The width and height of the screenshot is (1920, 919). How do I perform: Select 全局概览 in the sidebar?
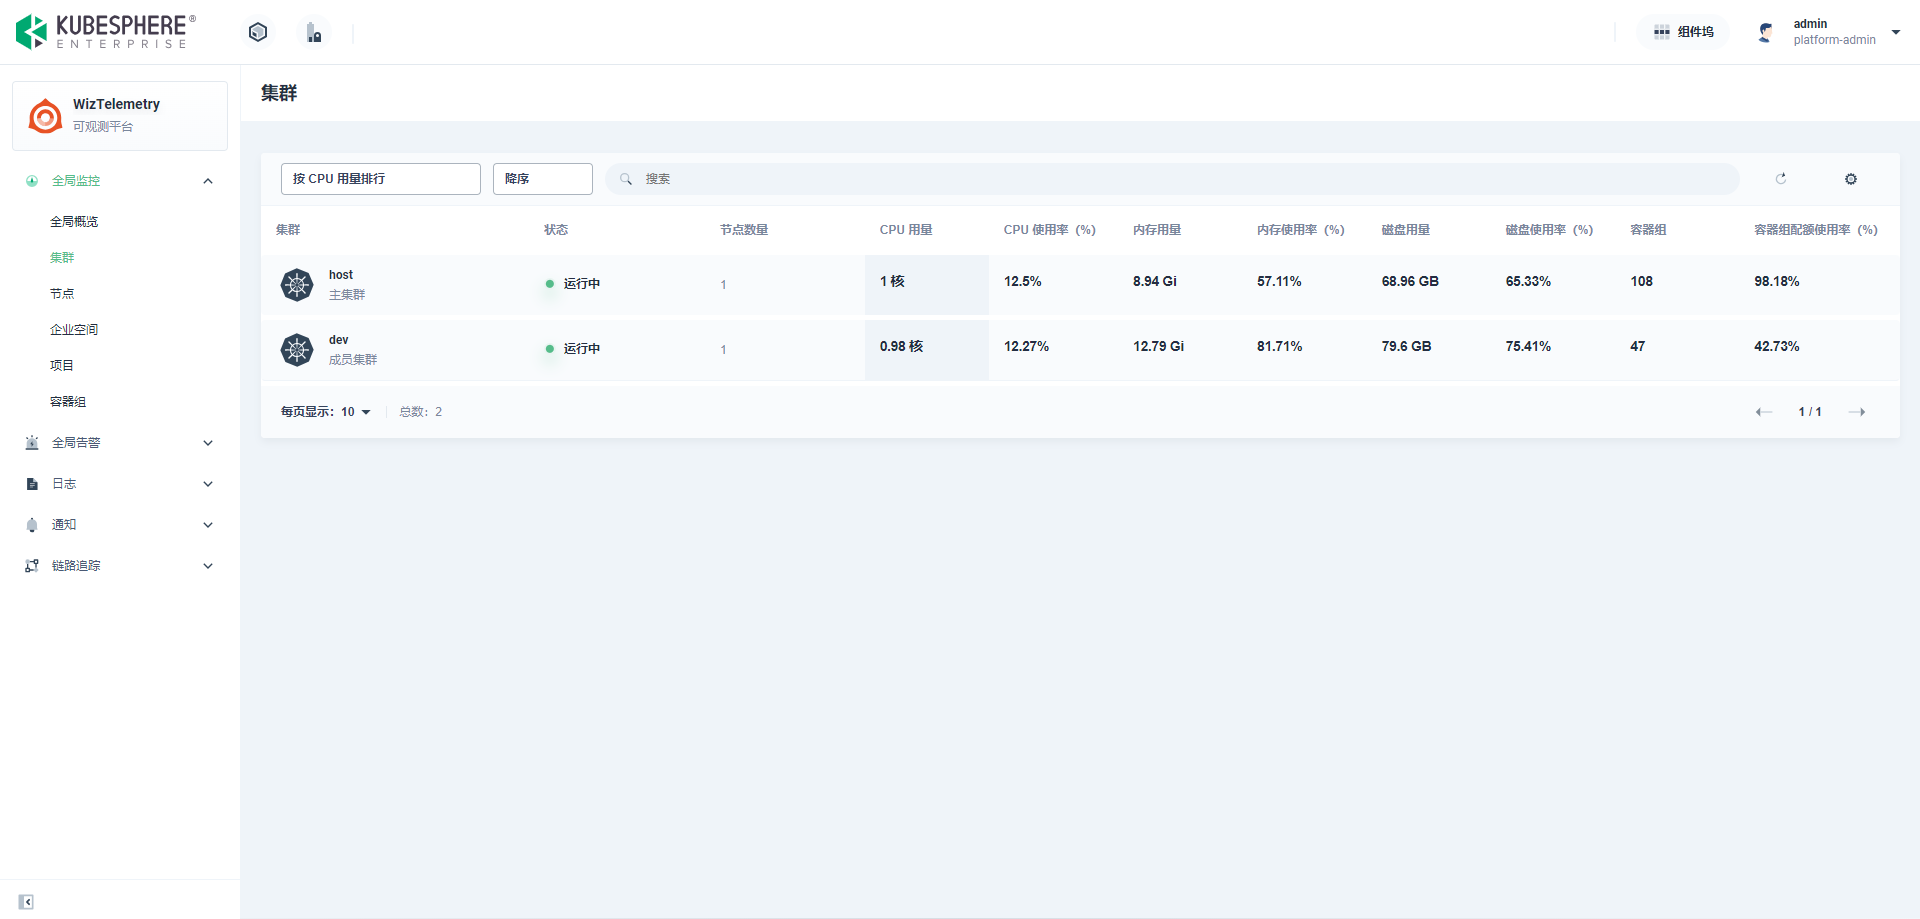(74, 222)
